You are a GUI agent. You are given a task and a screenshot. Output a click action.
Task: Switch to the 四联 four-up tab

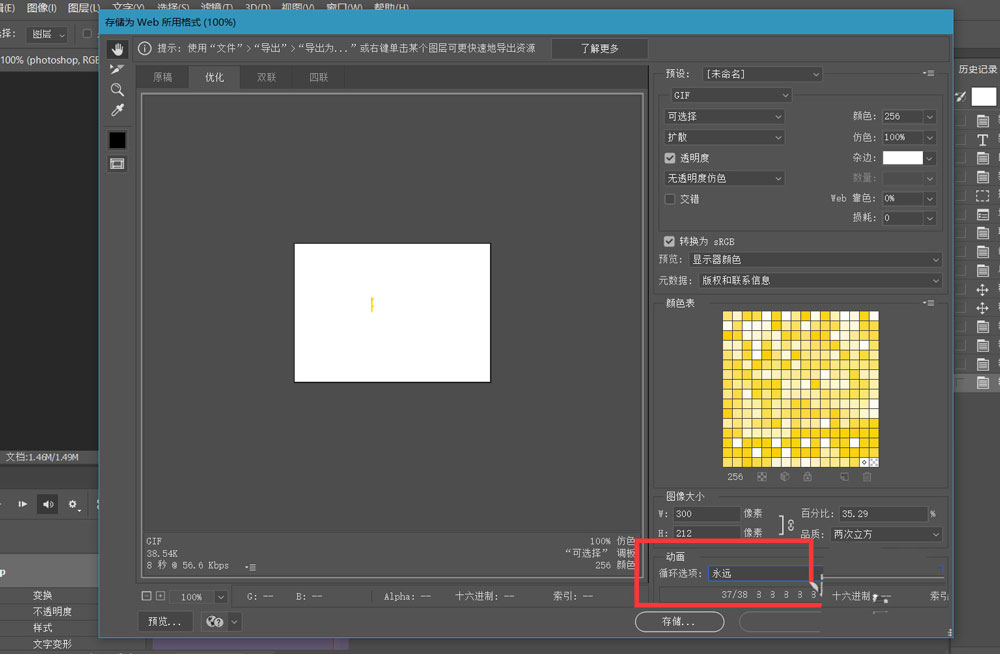click(x=318, y=76)
